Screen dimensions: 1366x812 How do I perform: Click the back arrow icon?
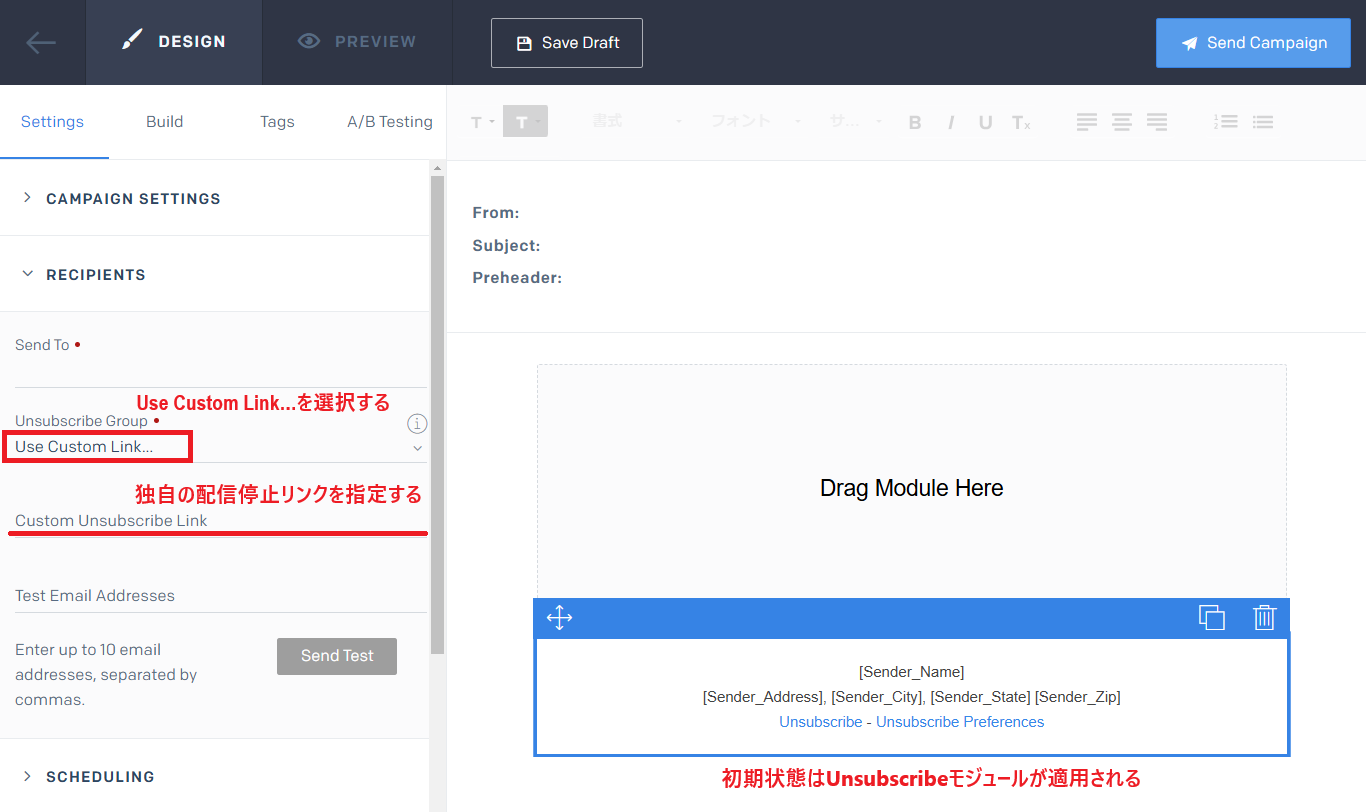click(41, 42)
